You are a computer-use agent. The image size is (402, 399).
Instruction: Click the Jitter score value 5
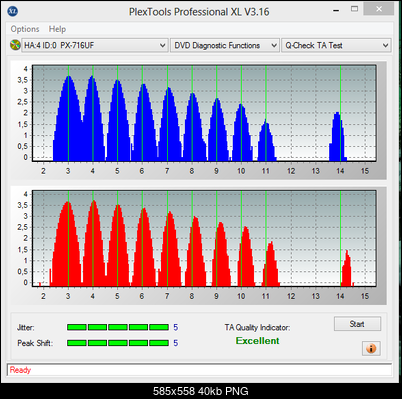click(176, 327)
